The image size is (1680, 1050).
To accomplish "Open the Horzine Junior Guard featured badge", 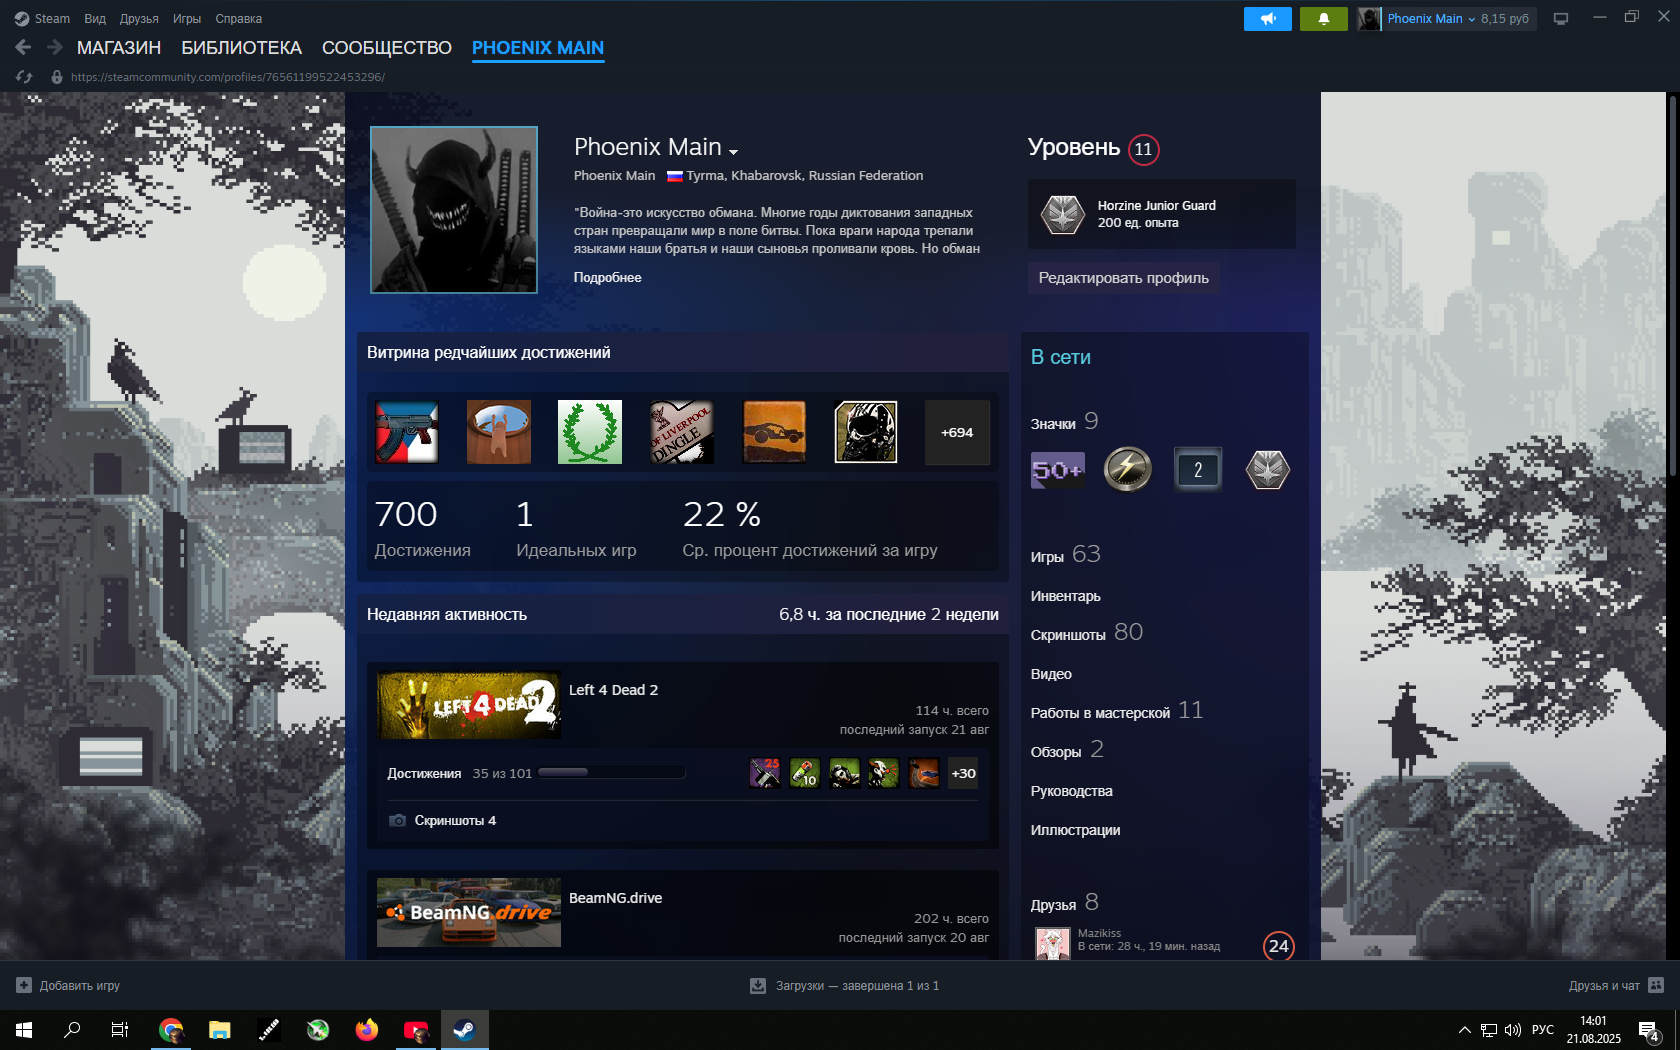I will tap(1162, 214).
